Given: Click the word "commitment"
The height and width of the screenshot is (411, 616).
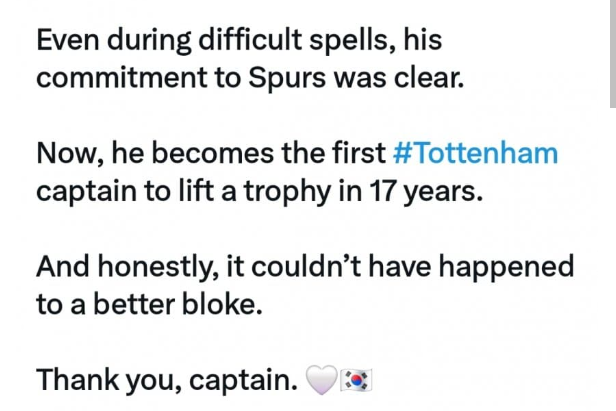Looking at the screenshot, I should [122, 77].
